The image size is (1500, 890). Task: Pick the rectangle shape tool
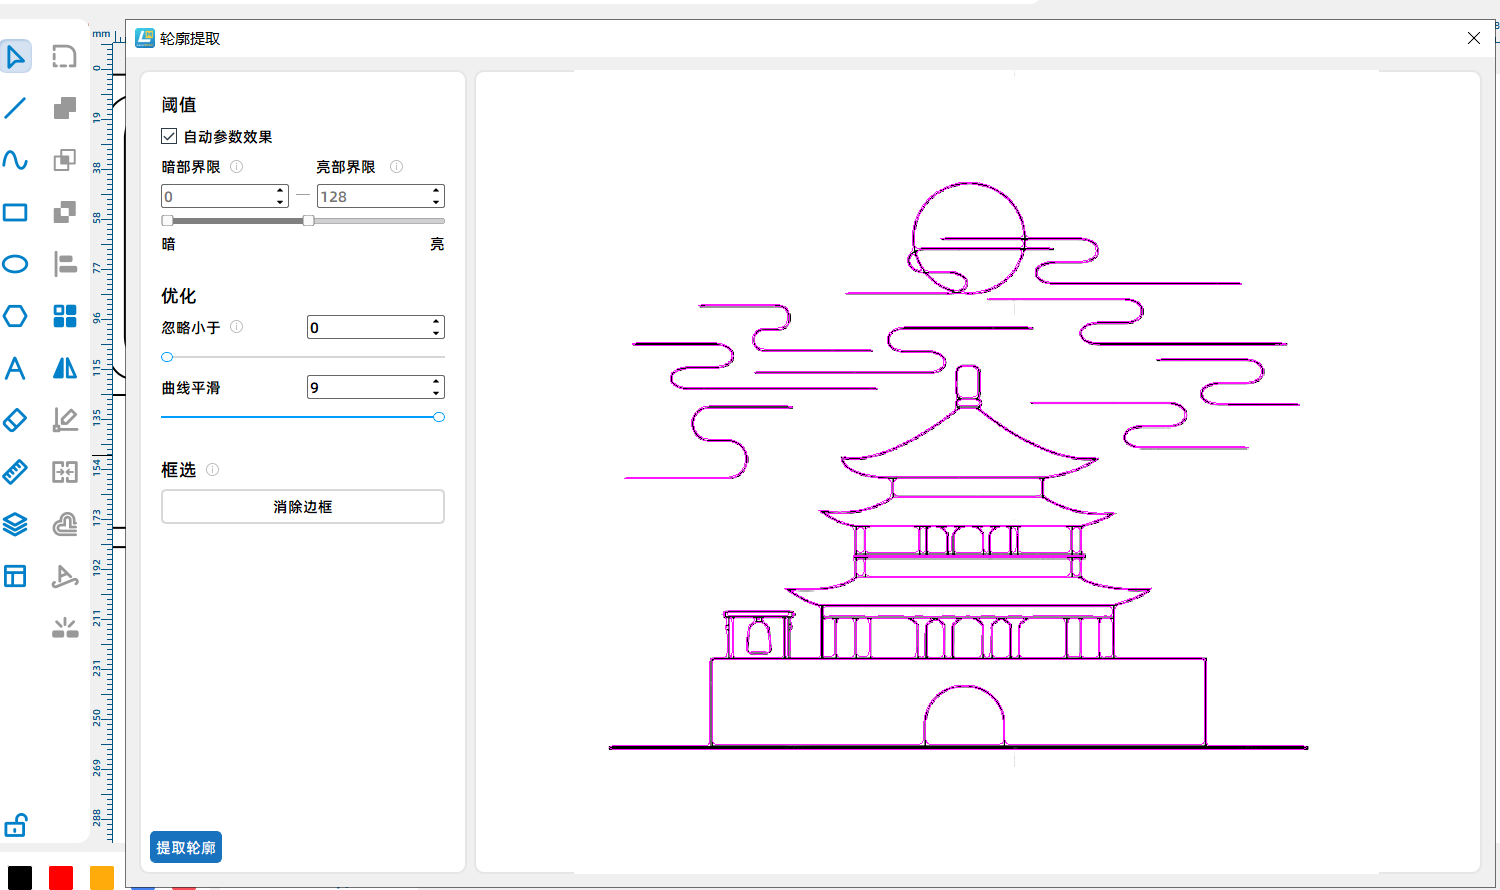[16, 212]
